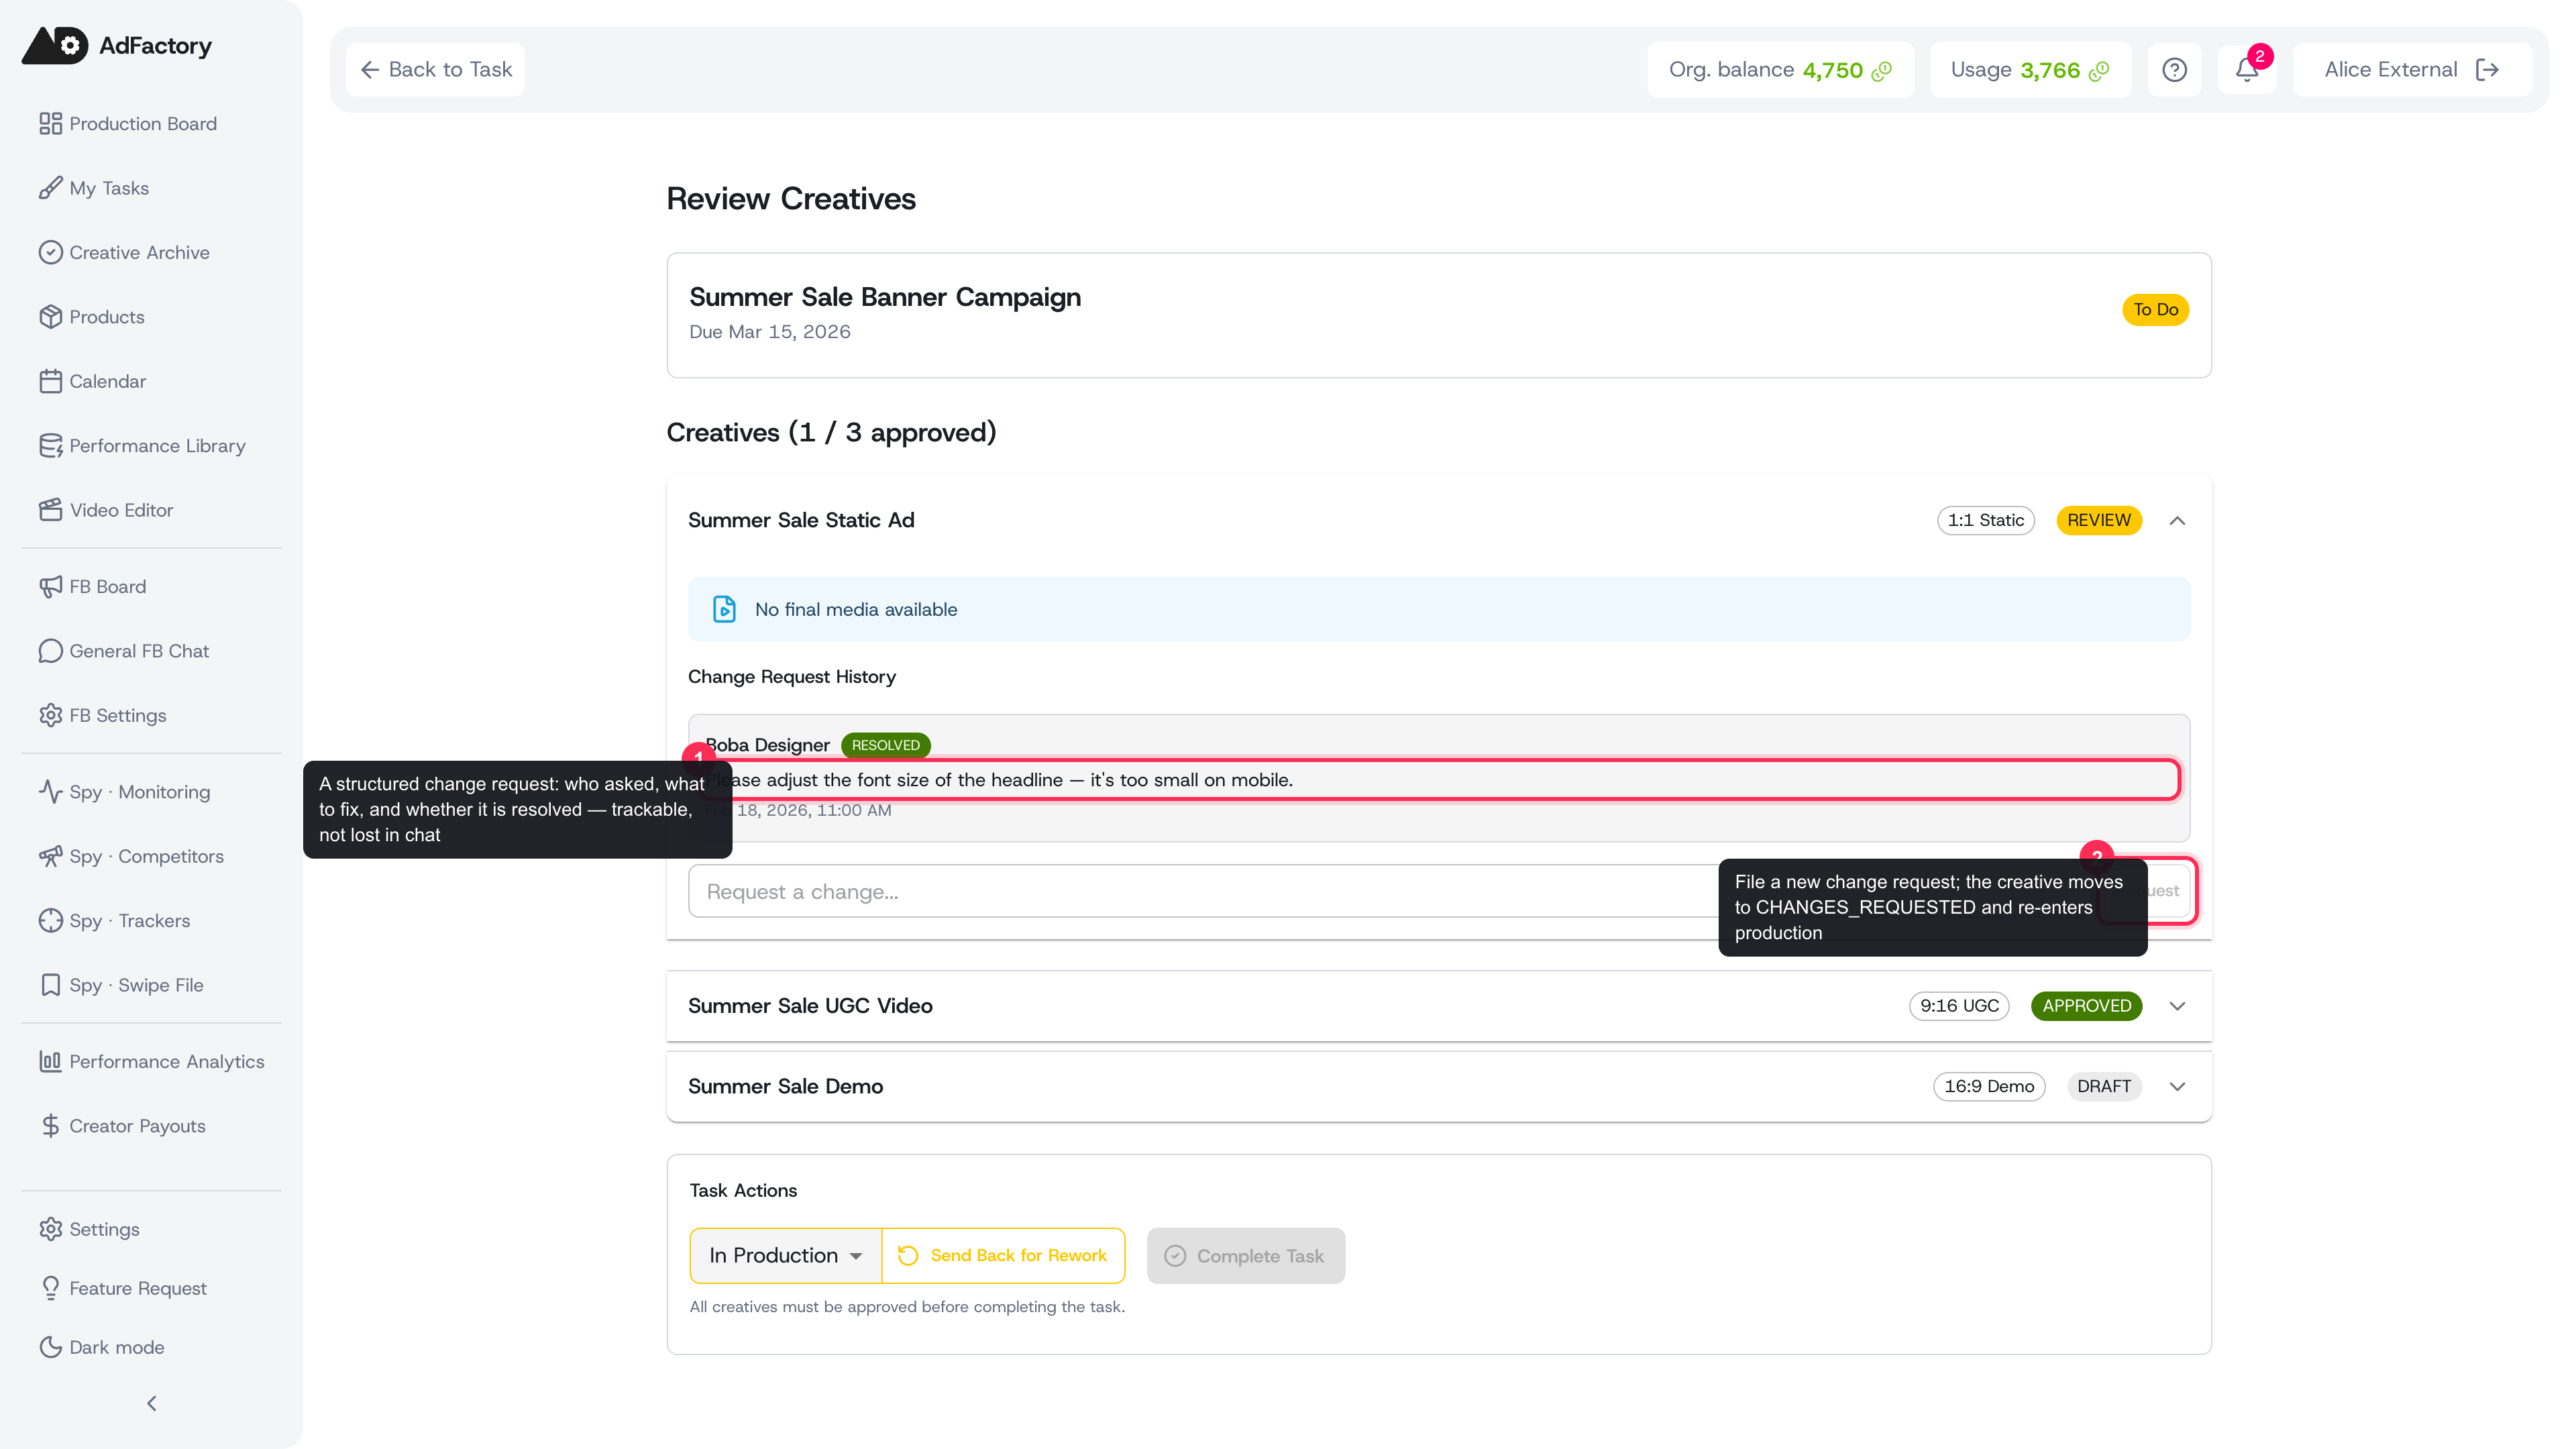This screenshot has height=1449, width=2576.
Task: Click the Usage 3,766 chip
Action: (2030, 70)
